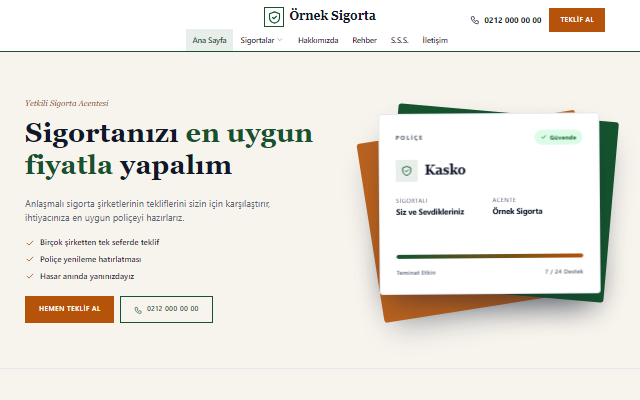Click the checkmark beside Birçok şirketten tek seferde teklif
Viewport: 640px width, 400px height.
pyautogui.click(x=30, y=243)
